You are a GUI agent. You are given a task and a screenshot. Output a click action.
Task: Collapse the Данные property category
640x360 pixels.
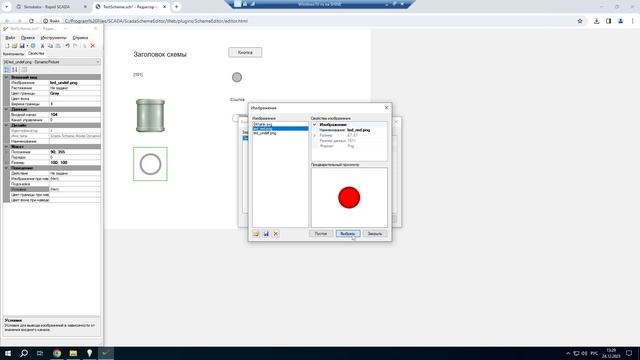pyautogui.click(x=6, y=109)
